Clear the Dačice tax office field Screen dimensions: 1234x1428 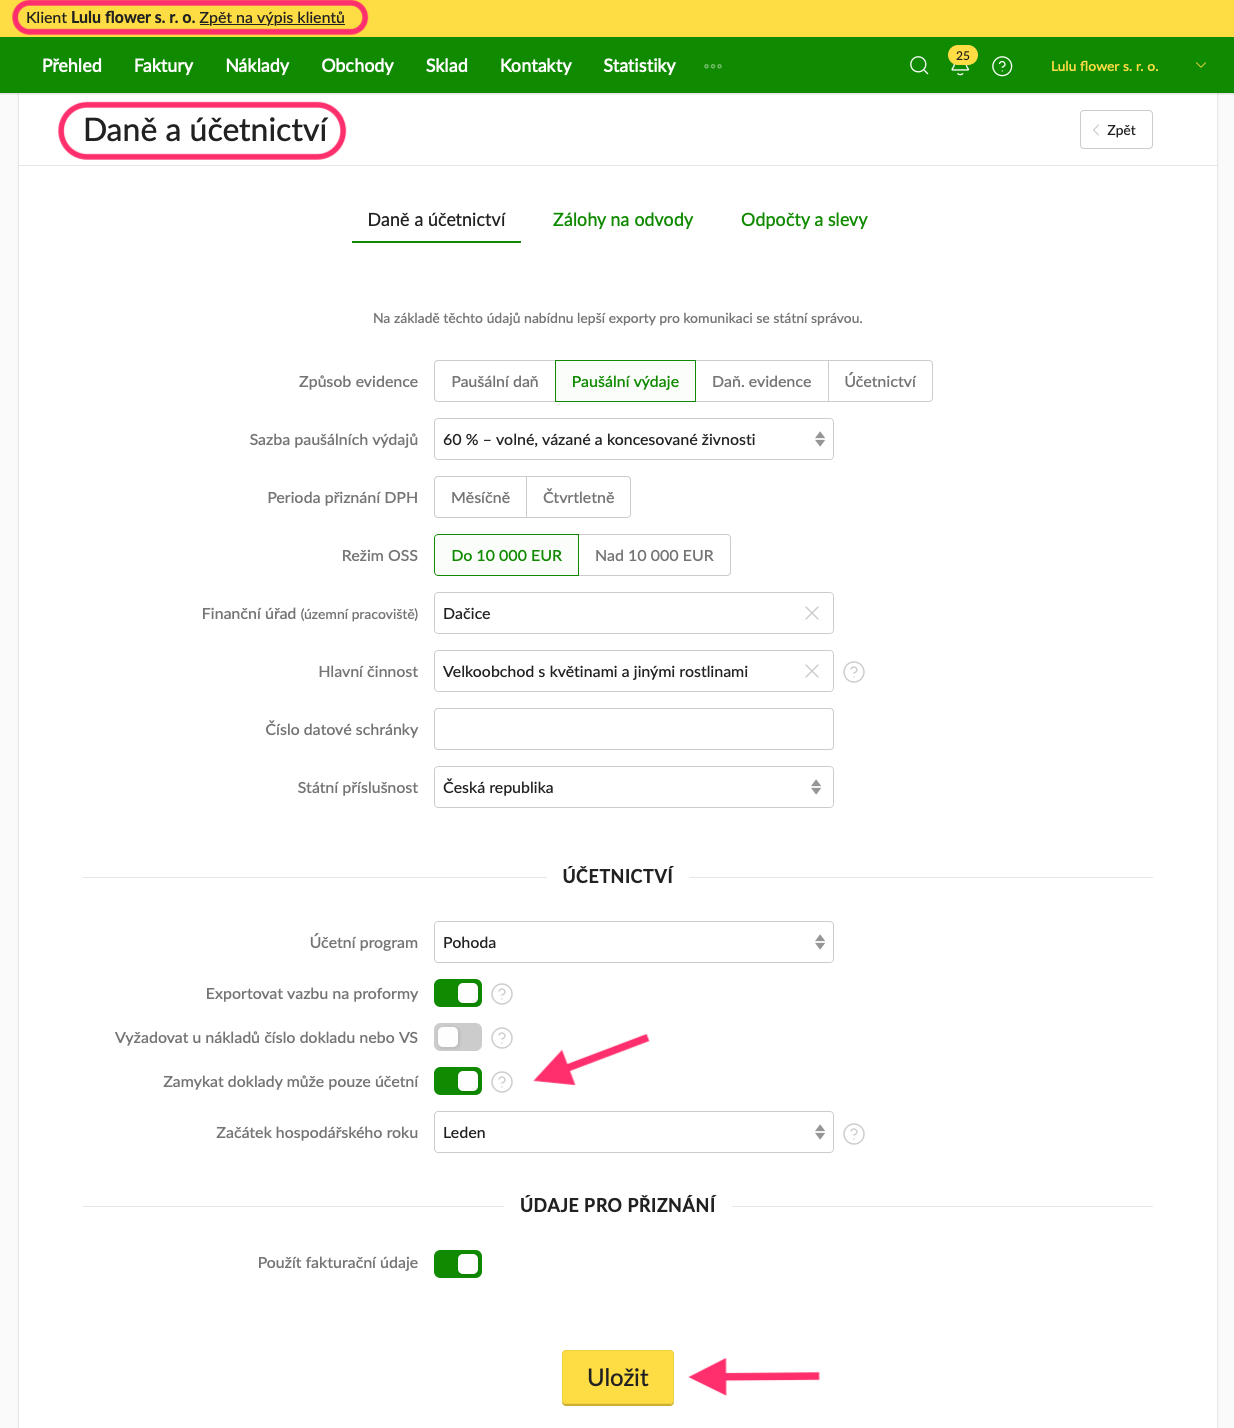coord(812,613)
